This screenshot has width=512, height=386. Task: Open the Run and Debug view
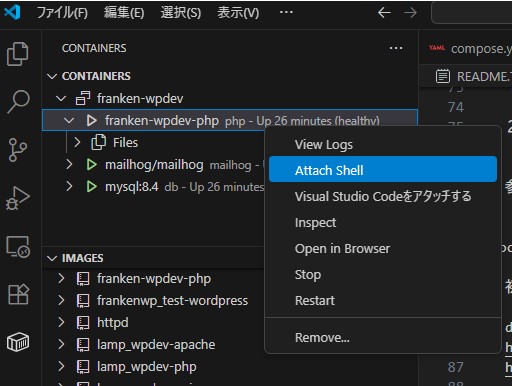[18, 198]
